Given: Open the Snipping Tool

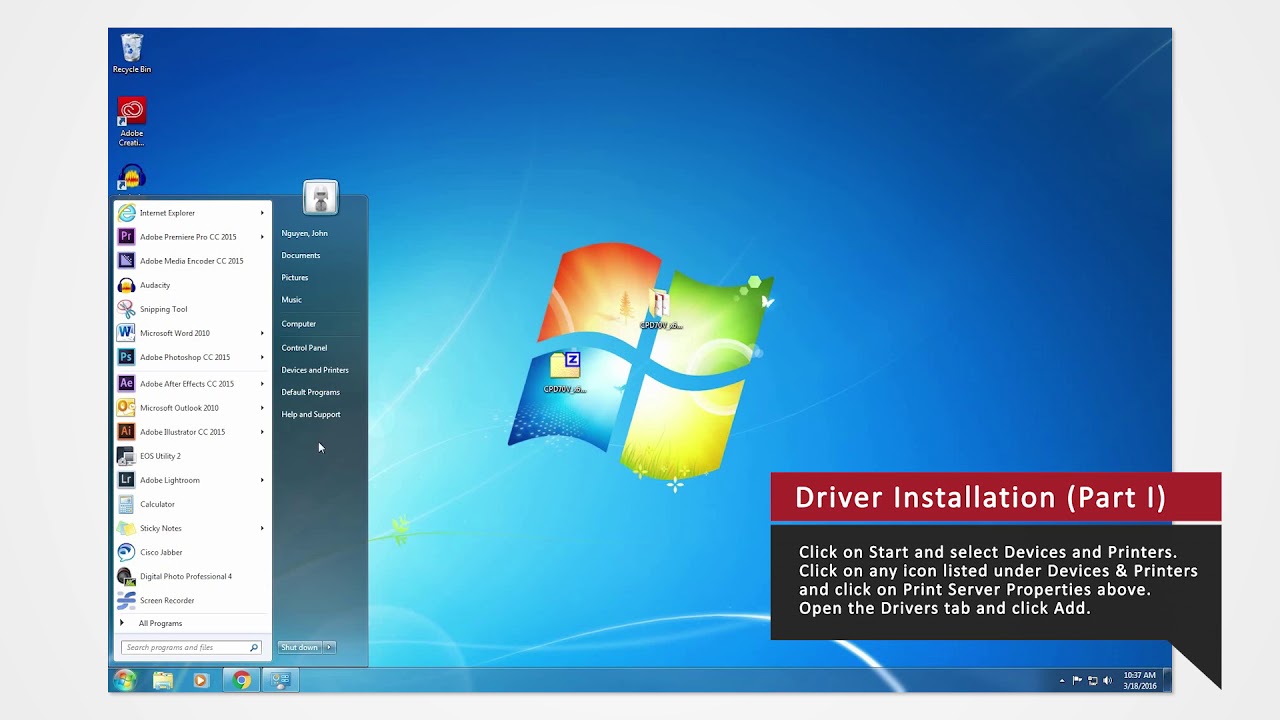Looking at the screenshot, I should 191,309.
